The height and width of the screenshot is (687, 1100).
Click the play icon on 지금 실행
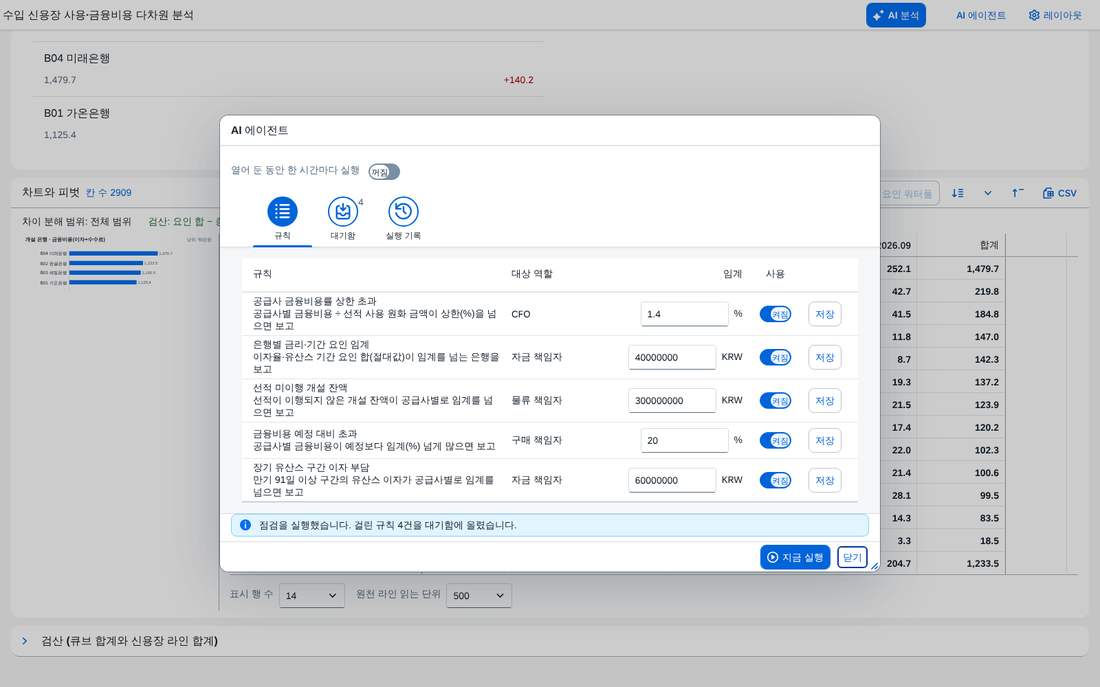(772, 557)
